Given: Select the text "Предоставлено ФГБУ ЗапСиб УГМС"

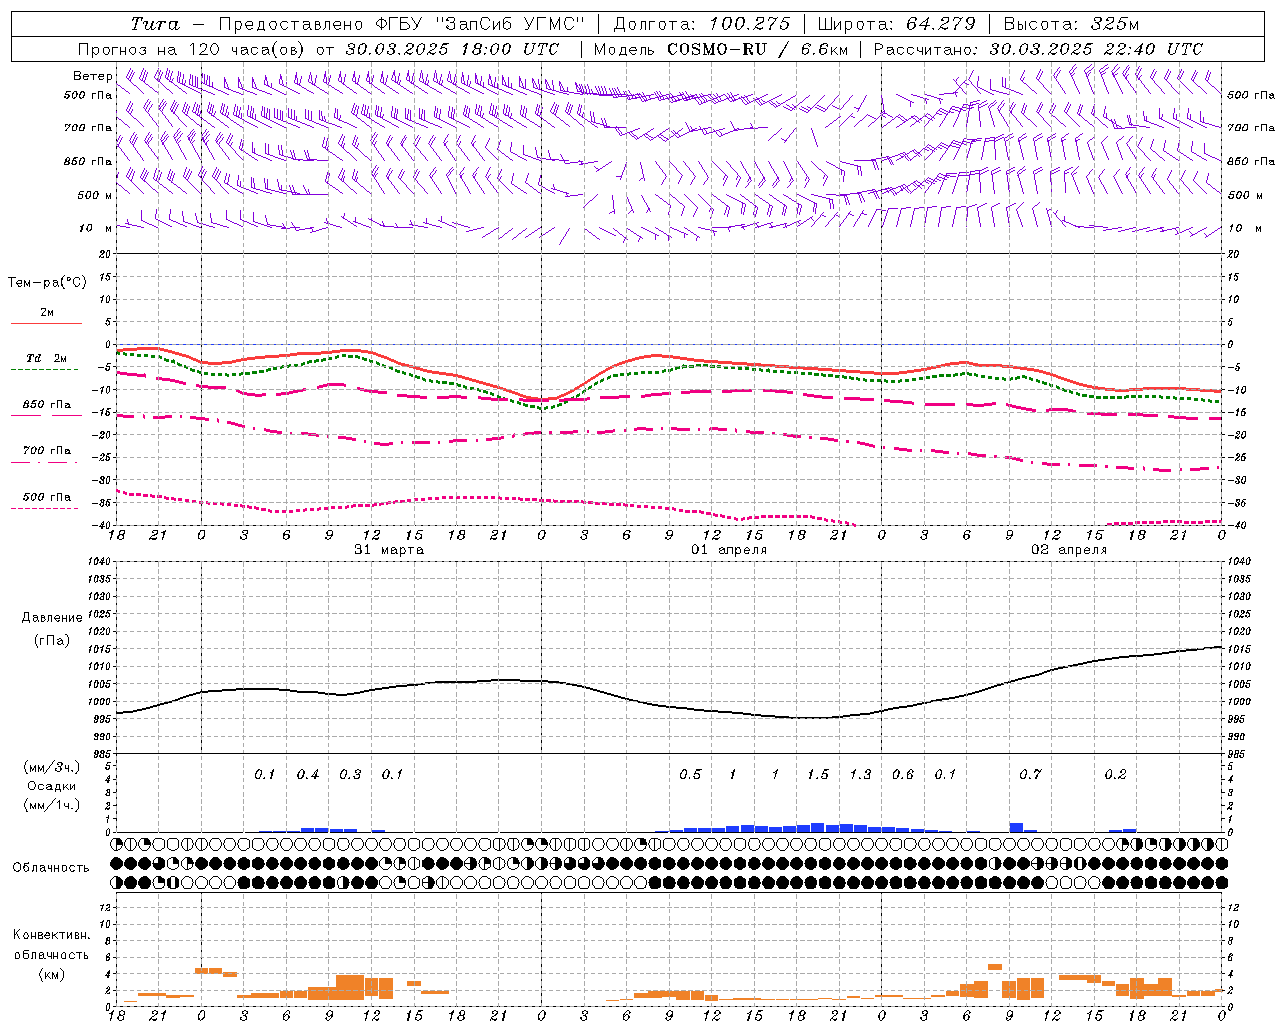Looking at the screenshot, I should tap(401, 24).
